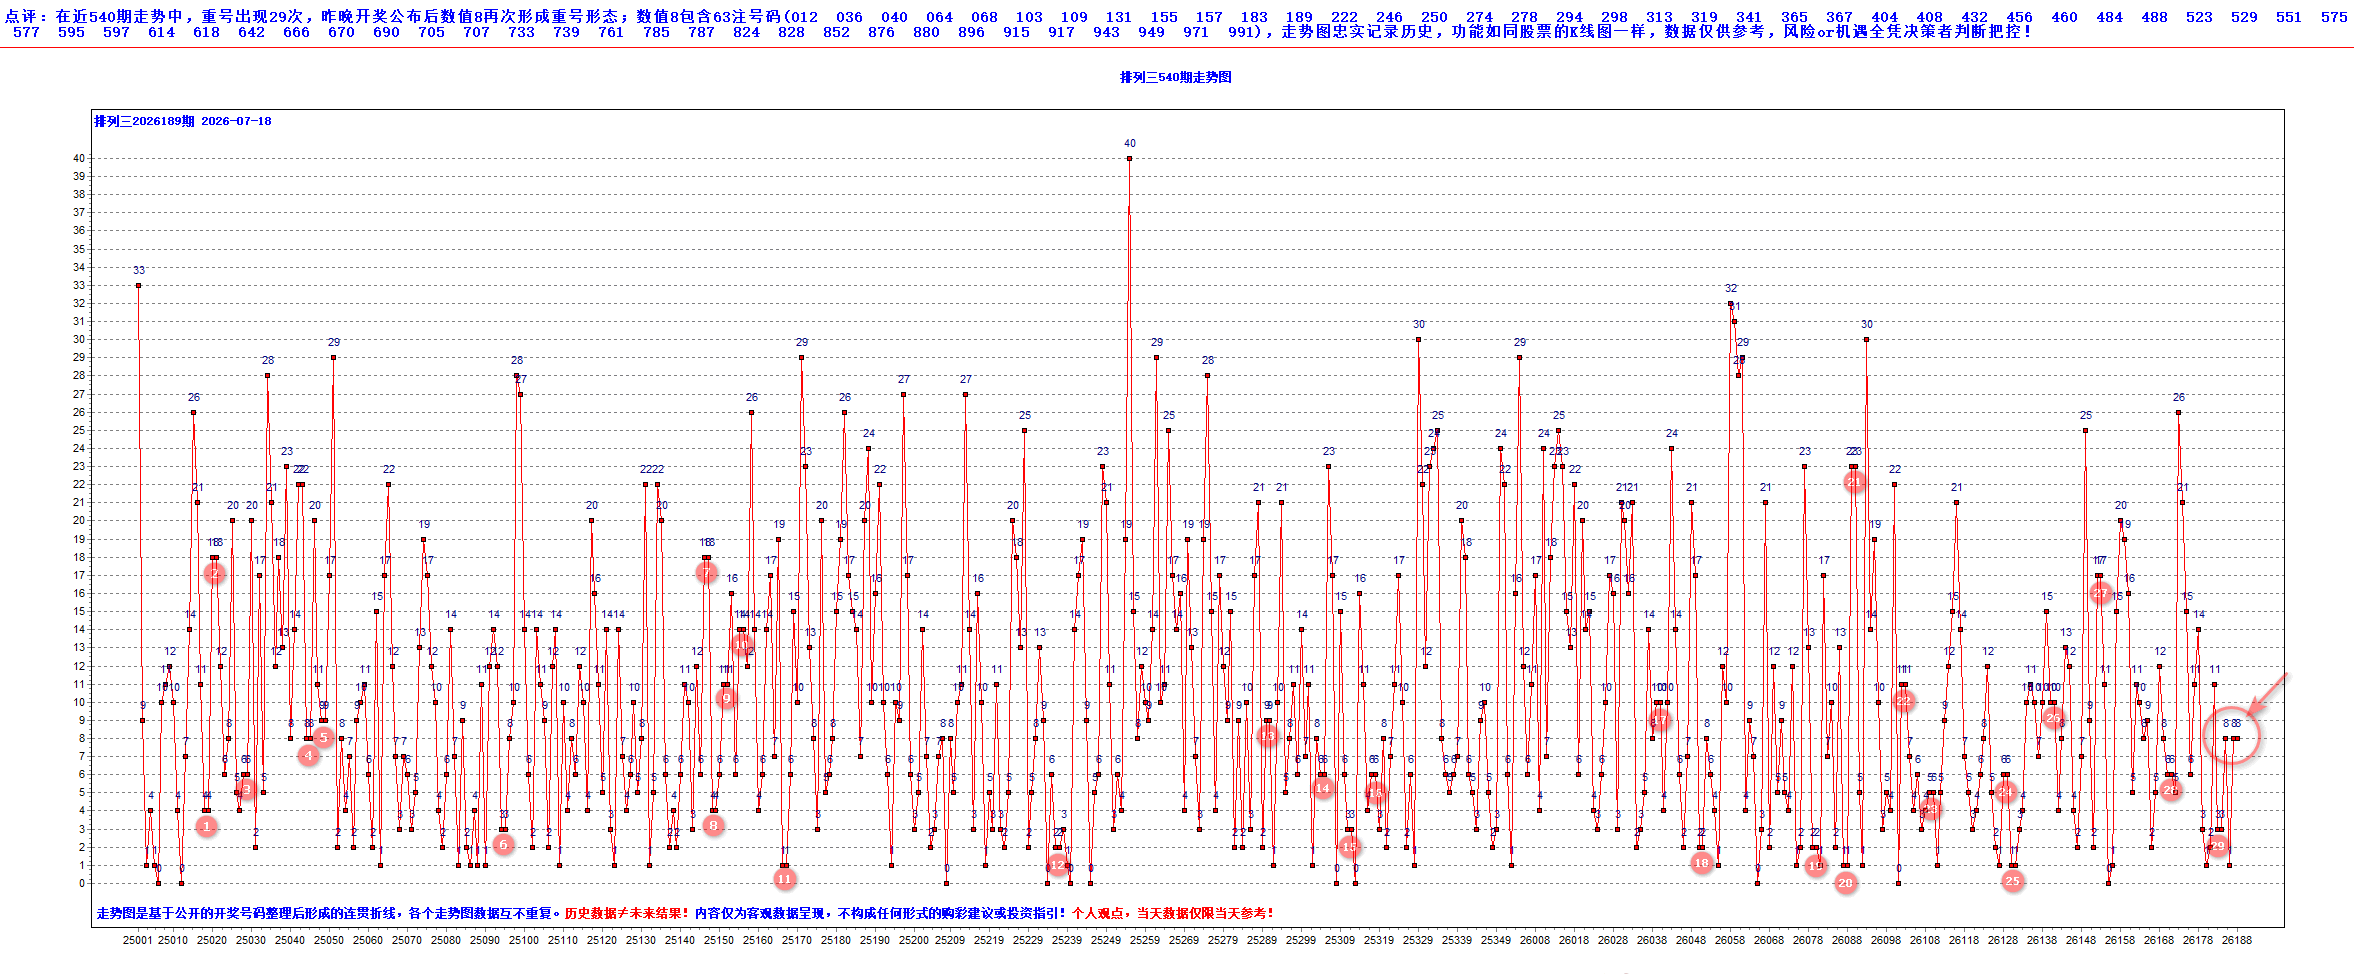Click y-axis tick label 0
2354x974 pixels.
pos(82,884)
